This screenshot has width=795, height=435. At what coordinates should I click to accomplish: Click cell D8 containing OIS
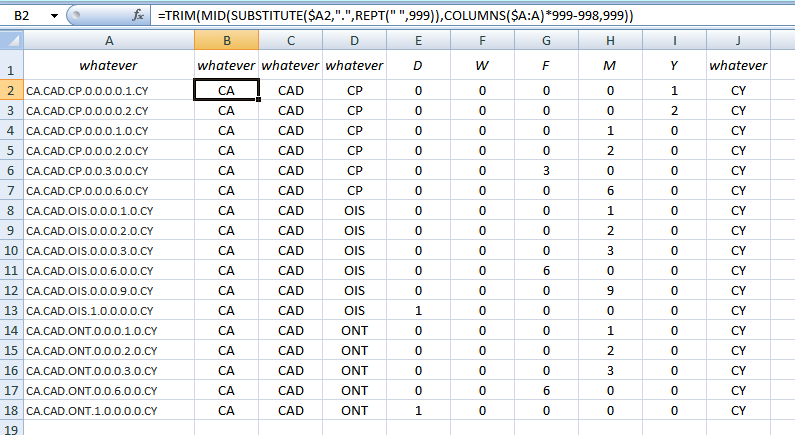point(354,211)
